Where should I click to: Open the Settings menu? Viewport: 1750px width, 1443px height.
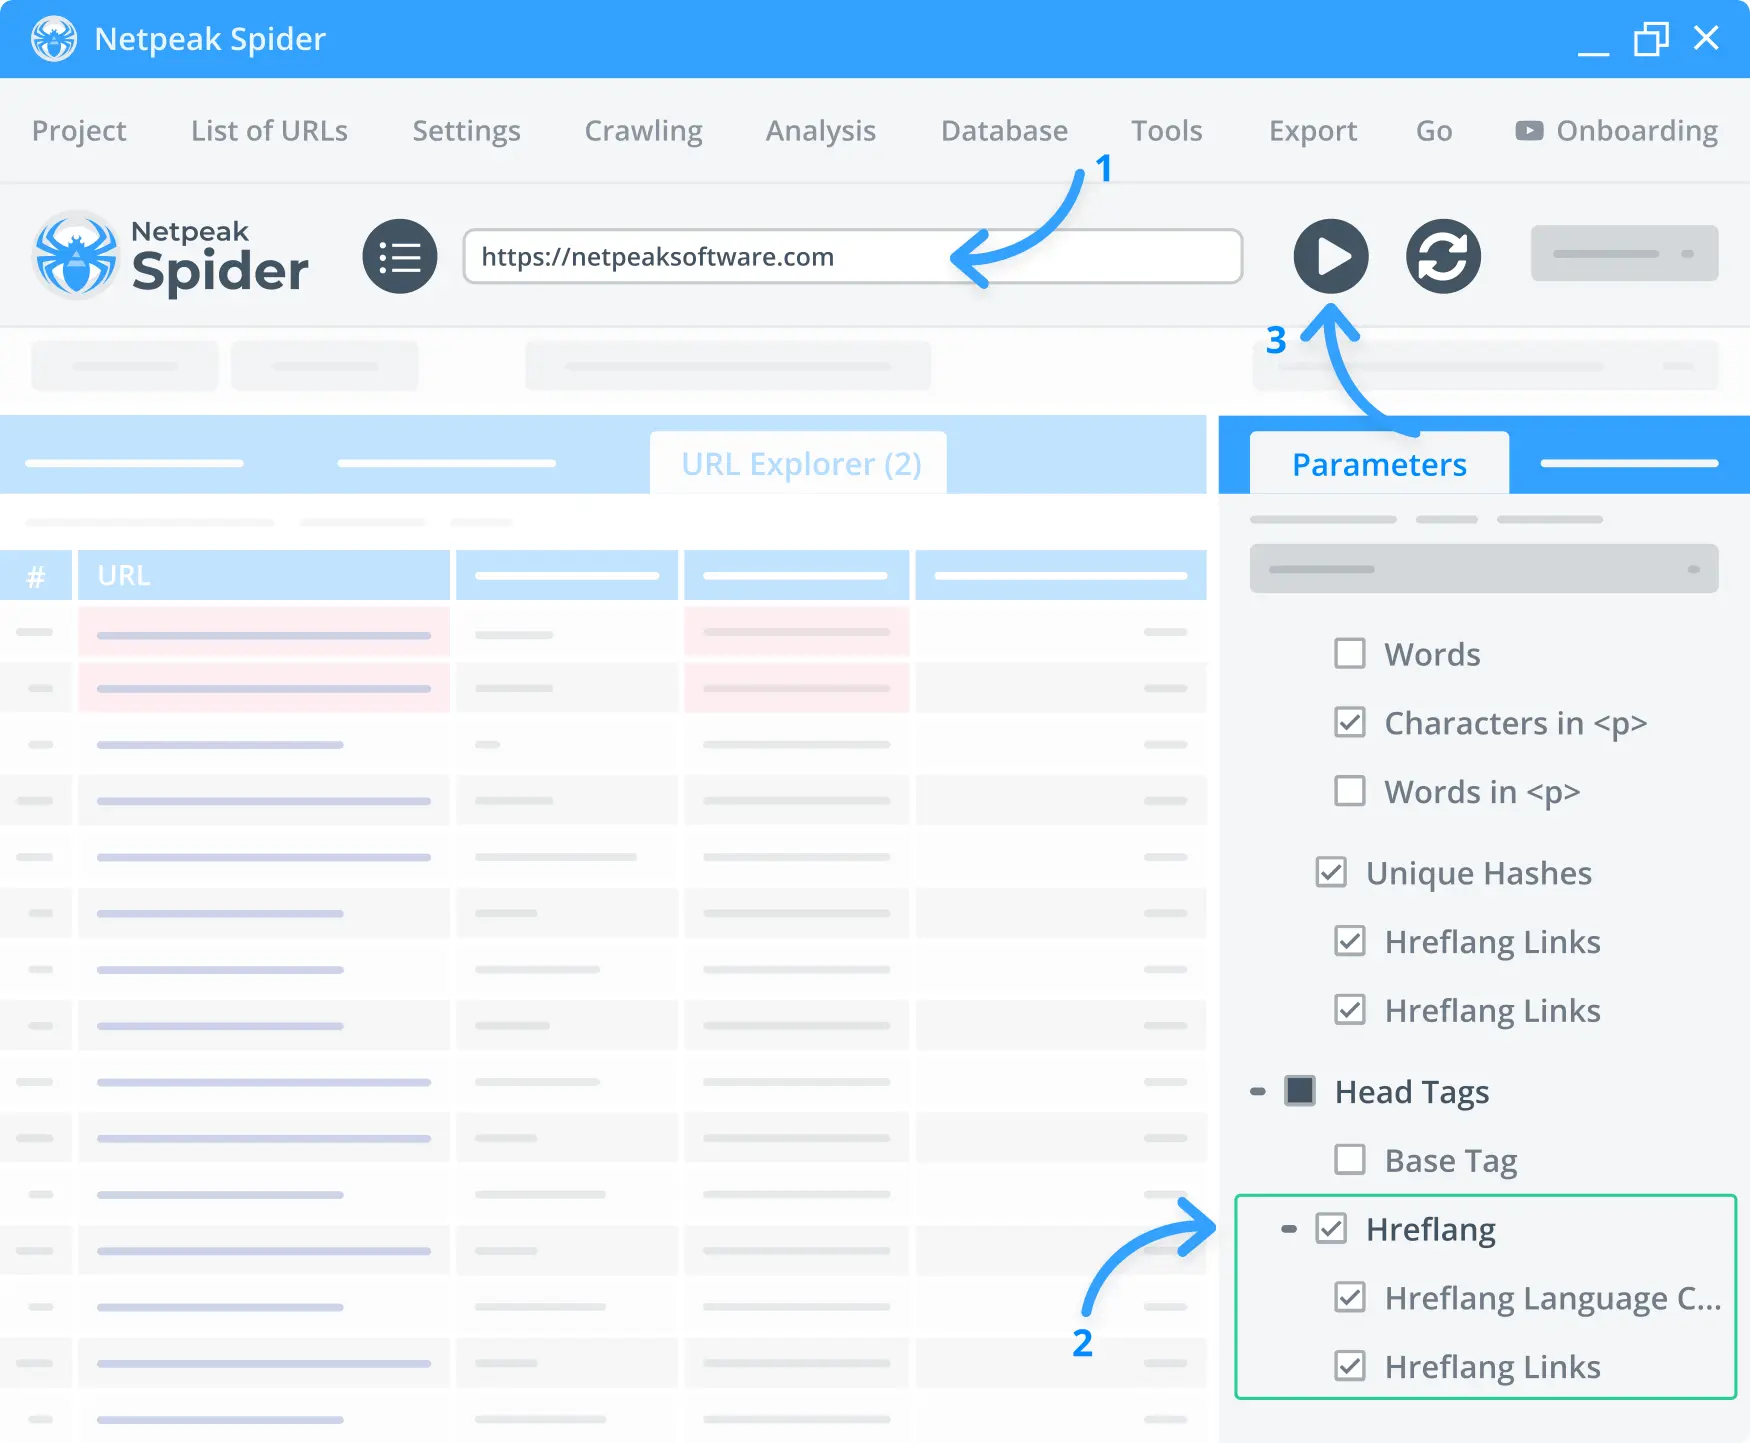point(466,131)
